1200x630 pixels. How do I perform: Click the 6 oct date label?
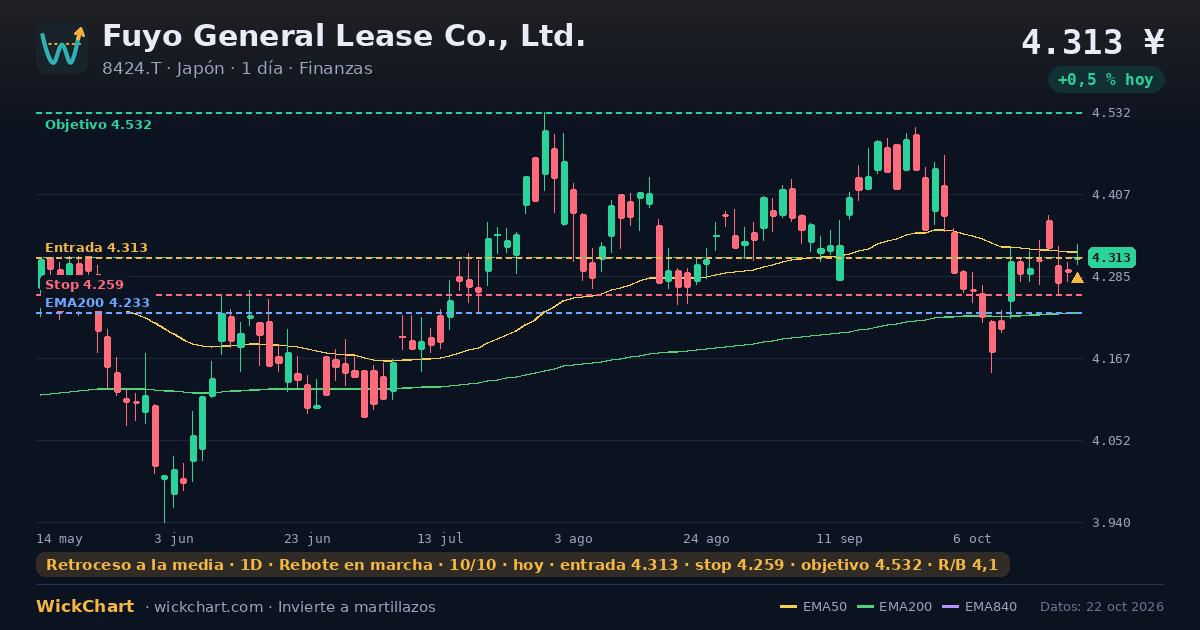click(972, 538)
